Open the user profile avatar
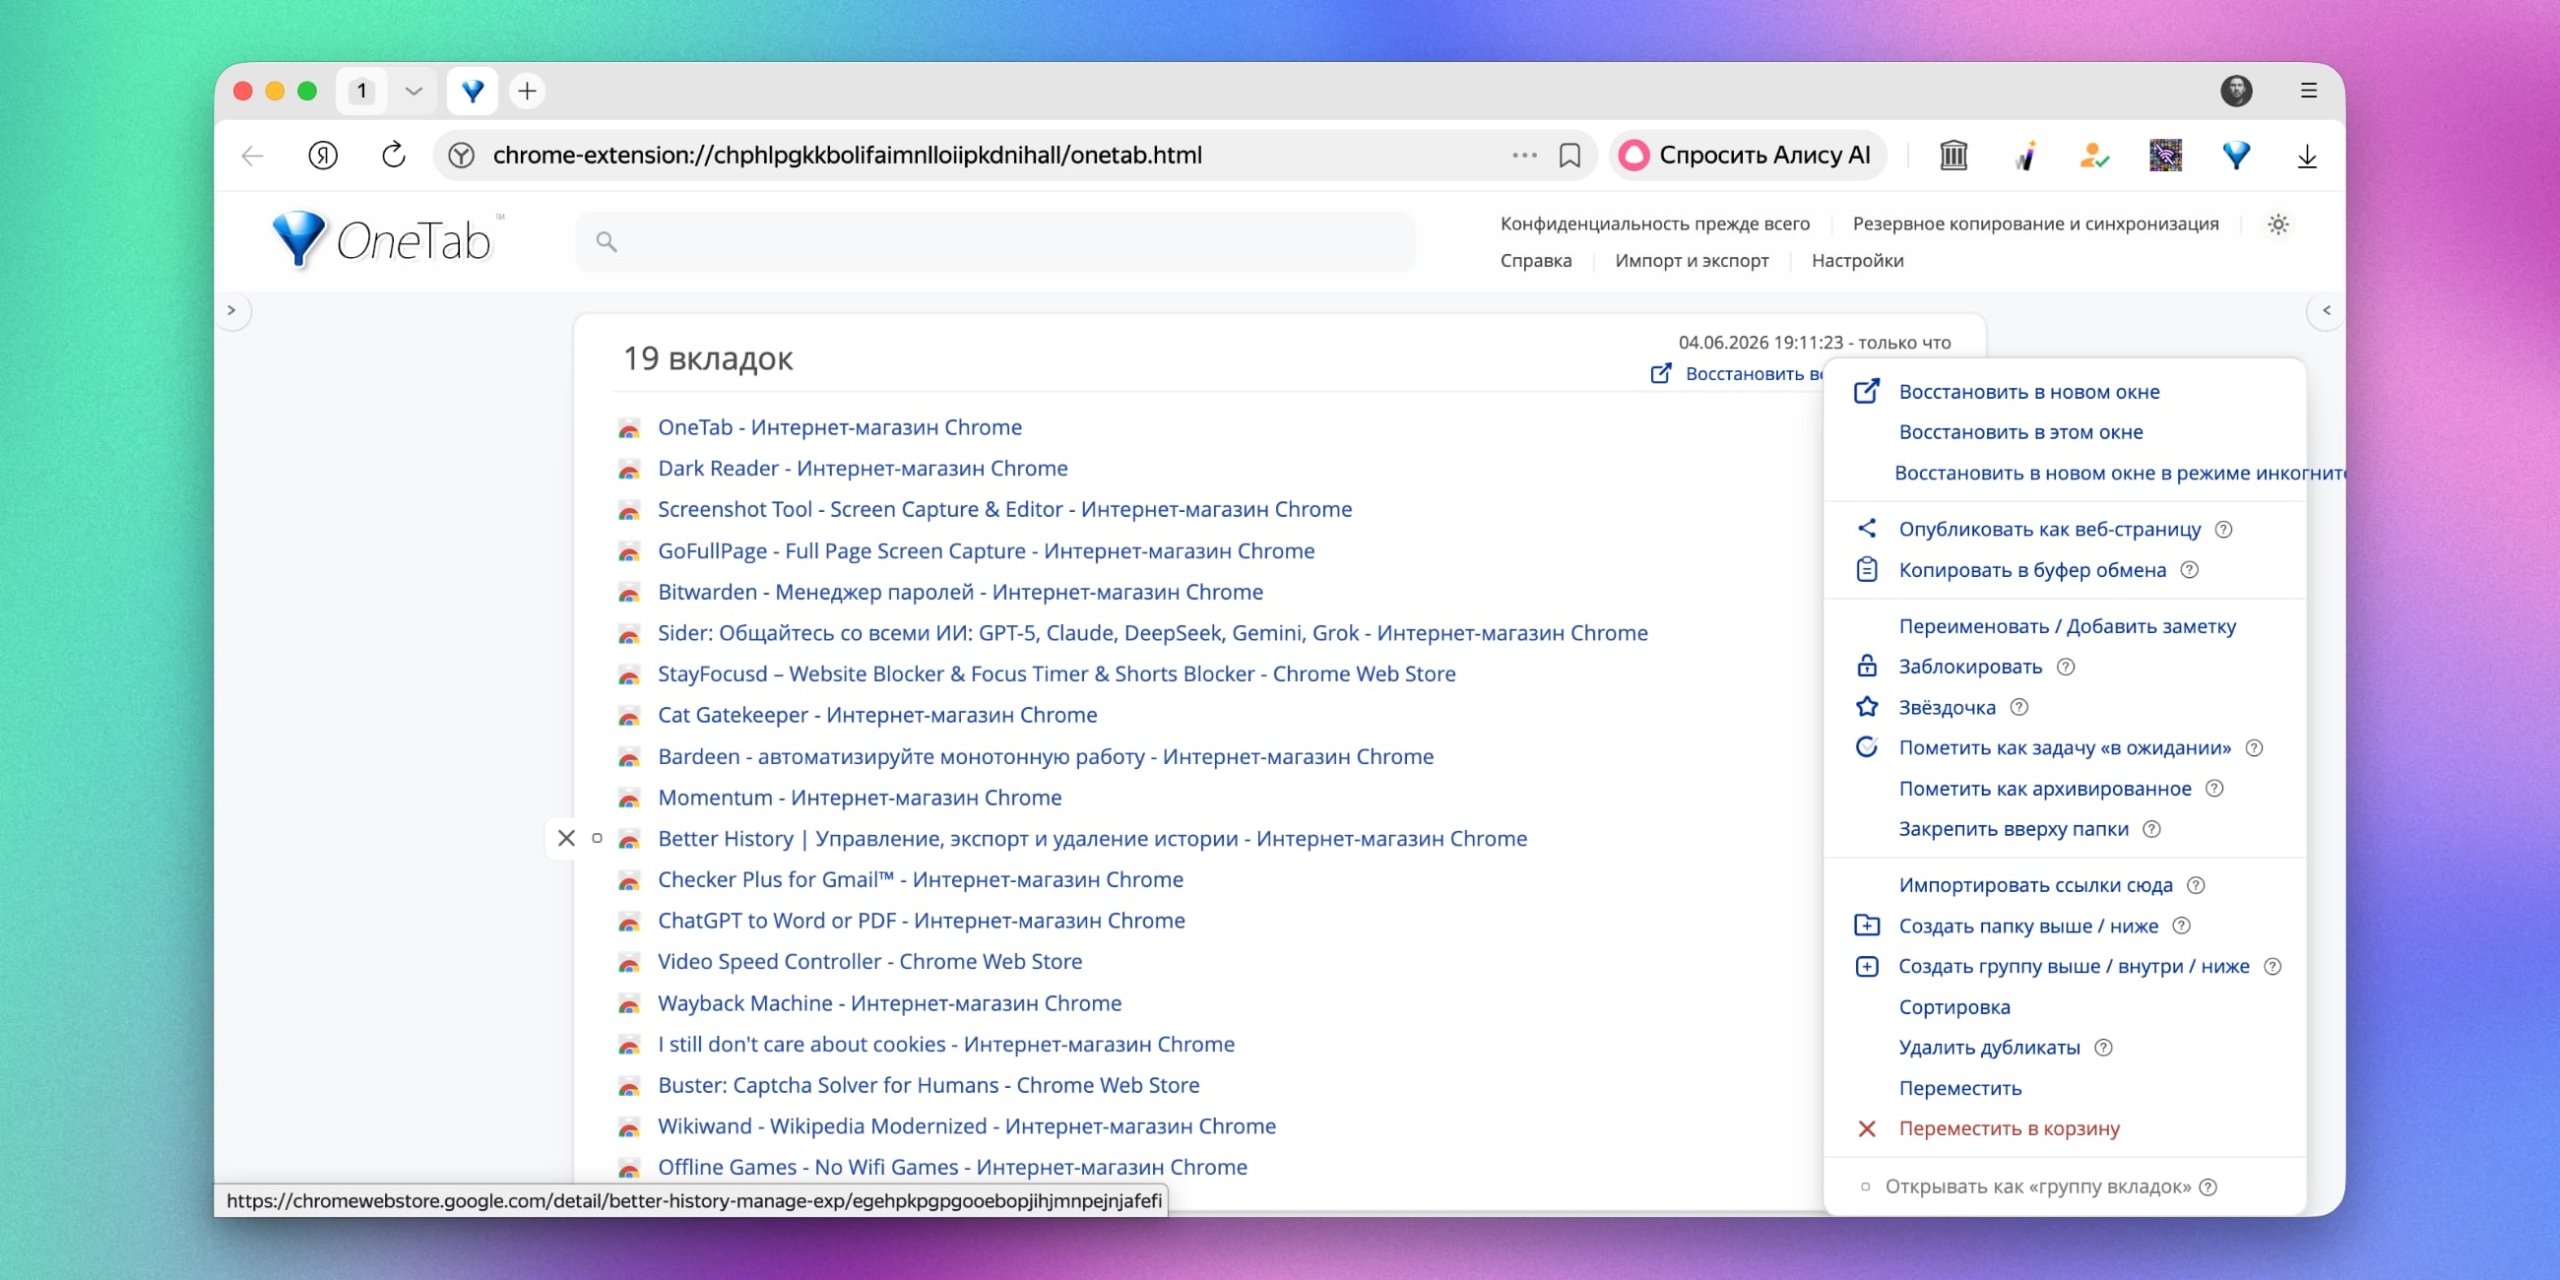Screen dimensions: 2560x1280 click(2236, 91)
